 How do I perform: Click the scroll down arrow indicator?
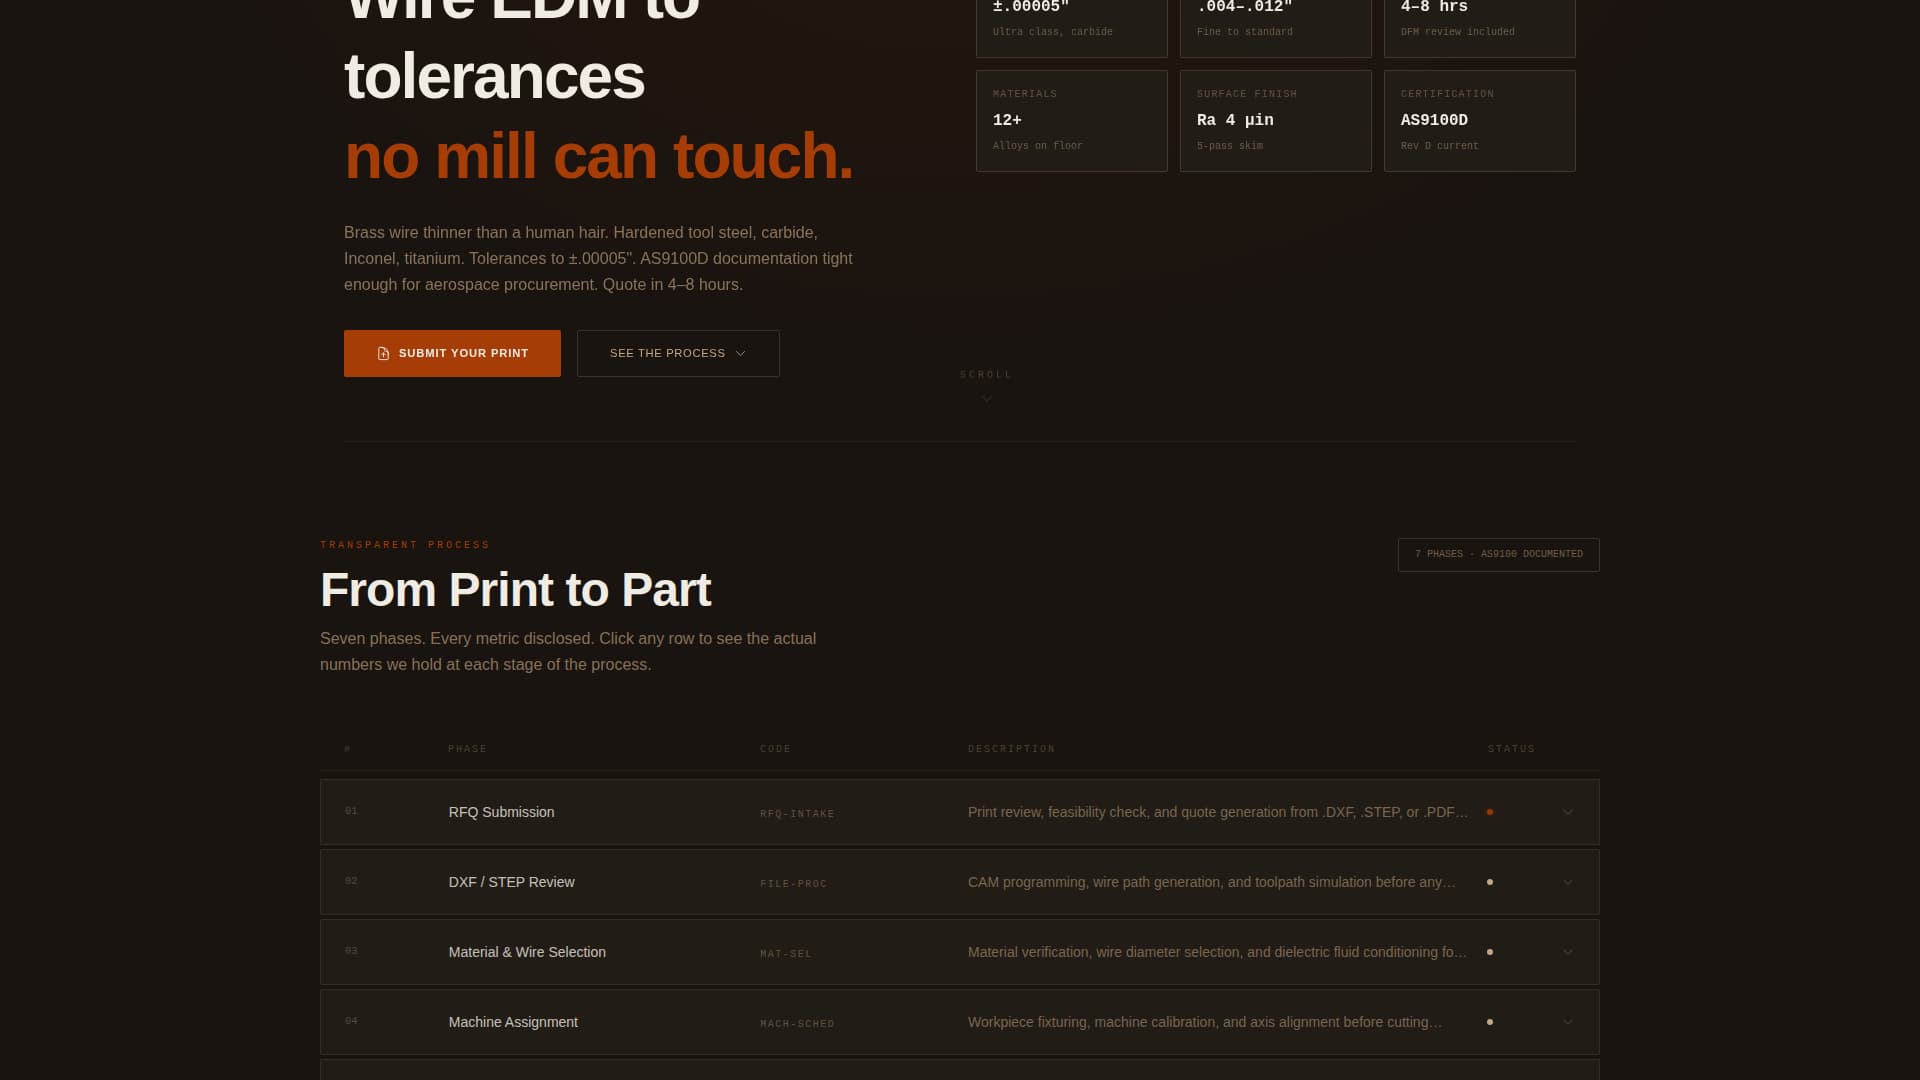tap(986, 398)
